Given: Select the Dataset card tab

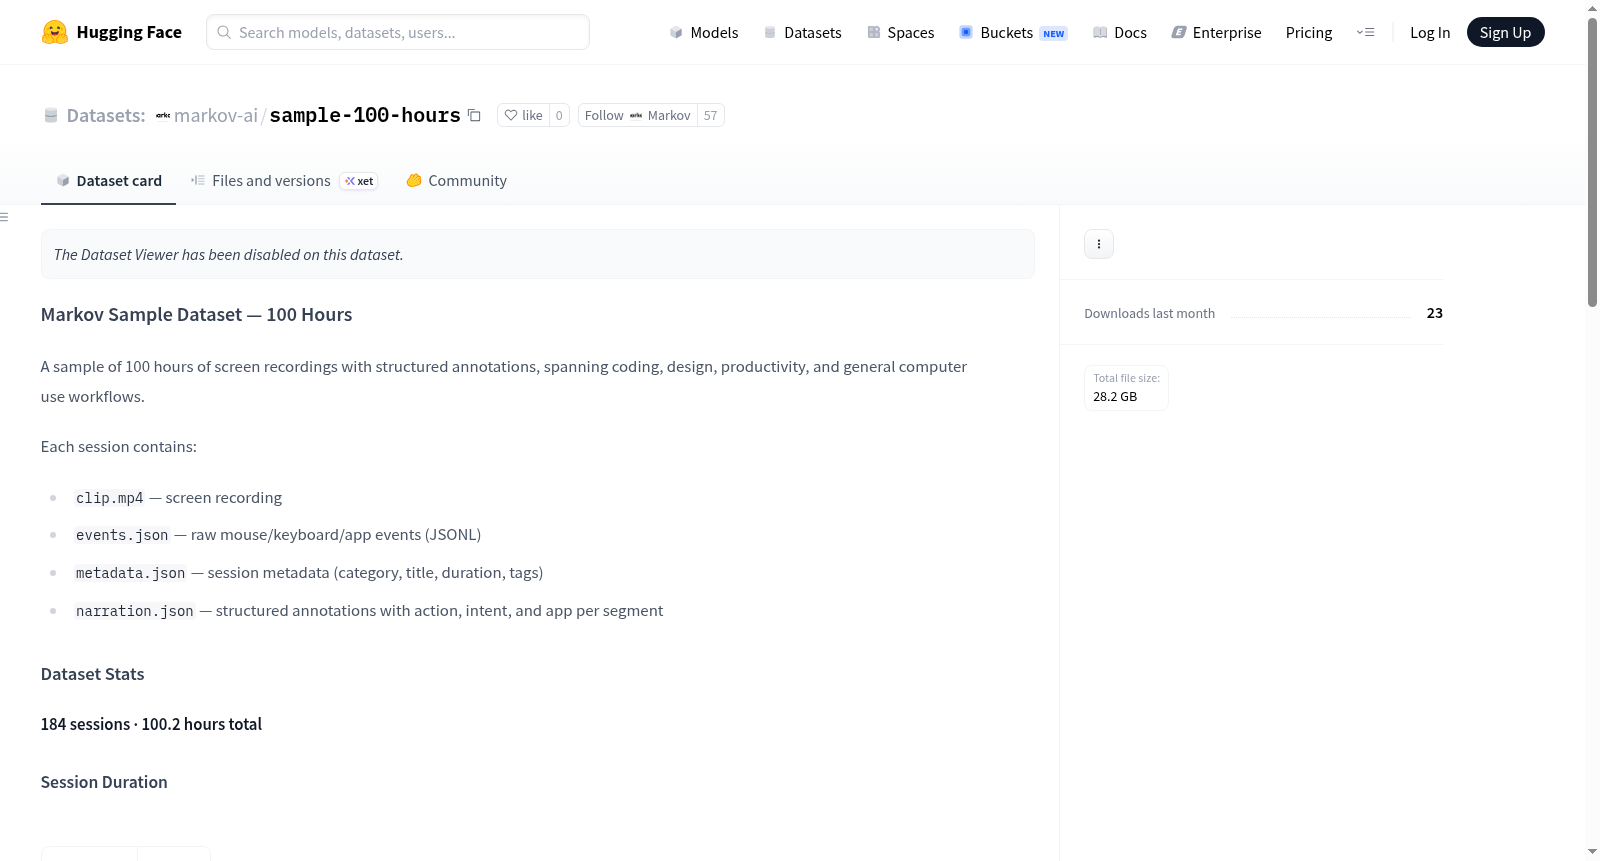Looking at the screenshot, I should click(109, 181).
